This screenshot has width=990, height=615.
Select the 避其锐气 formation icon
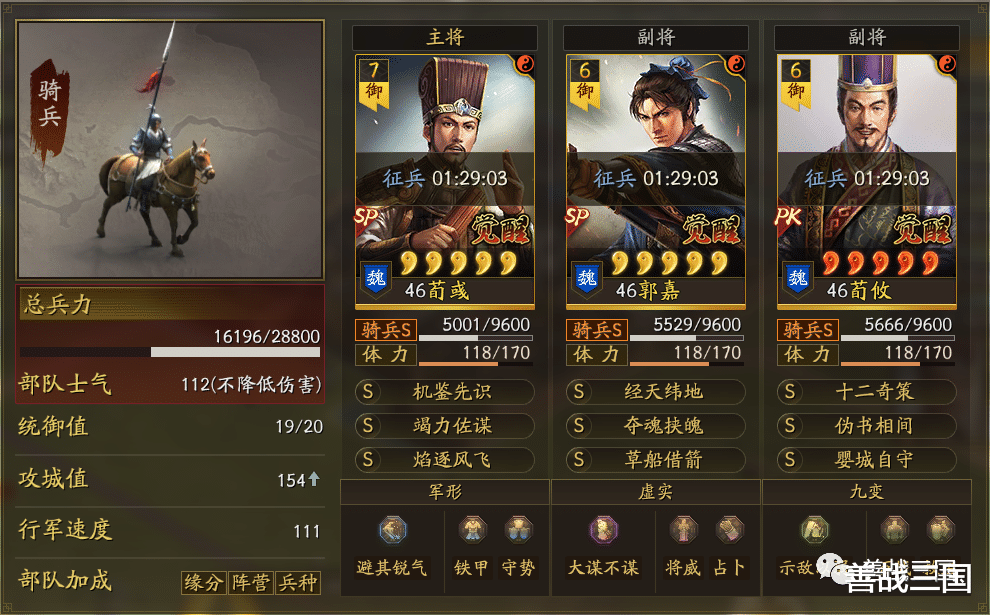(x=393, y=530)
